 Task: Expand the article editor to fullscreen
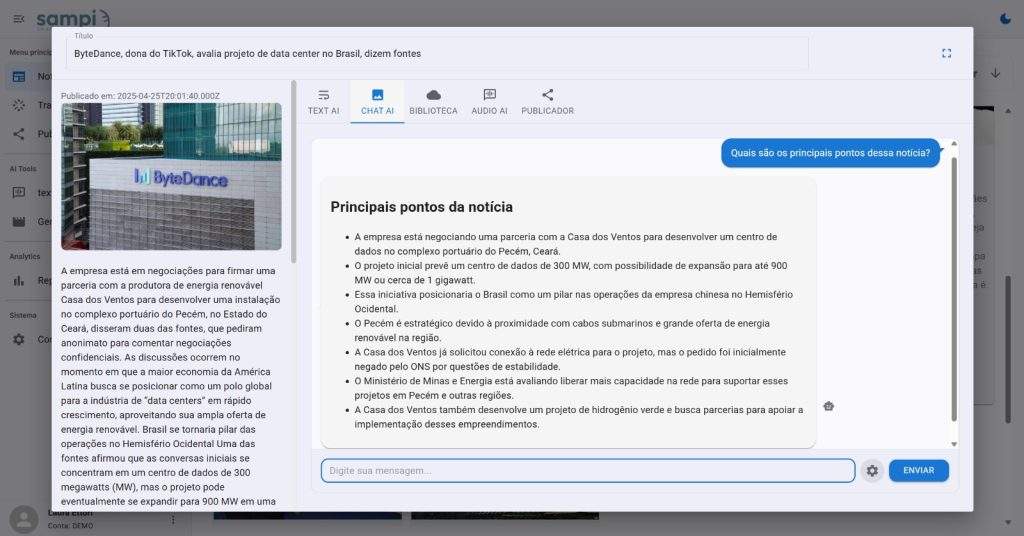click(x=946, y=53)
